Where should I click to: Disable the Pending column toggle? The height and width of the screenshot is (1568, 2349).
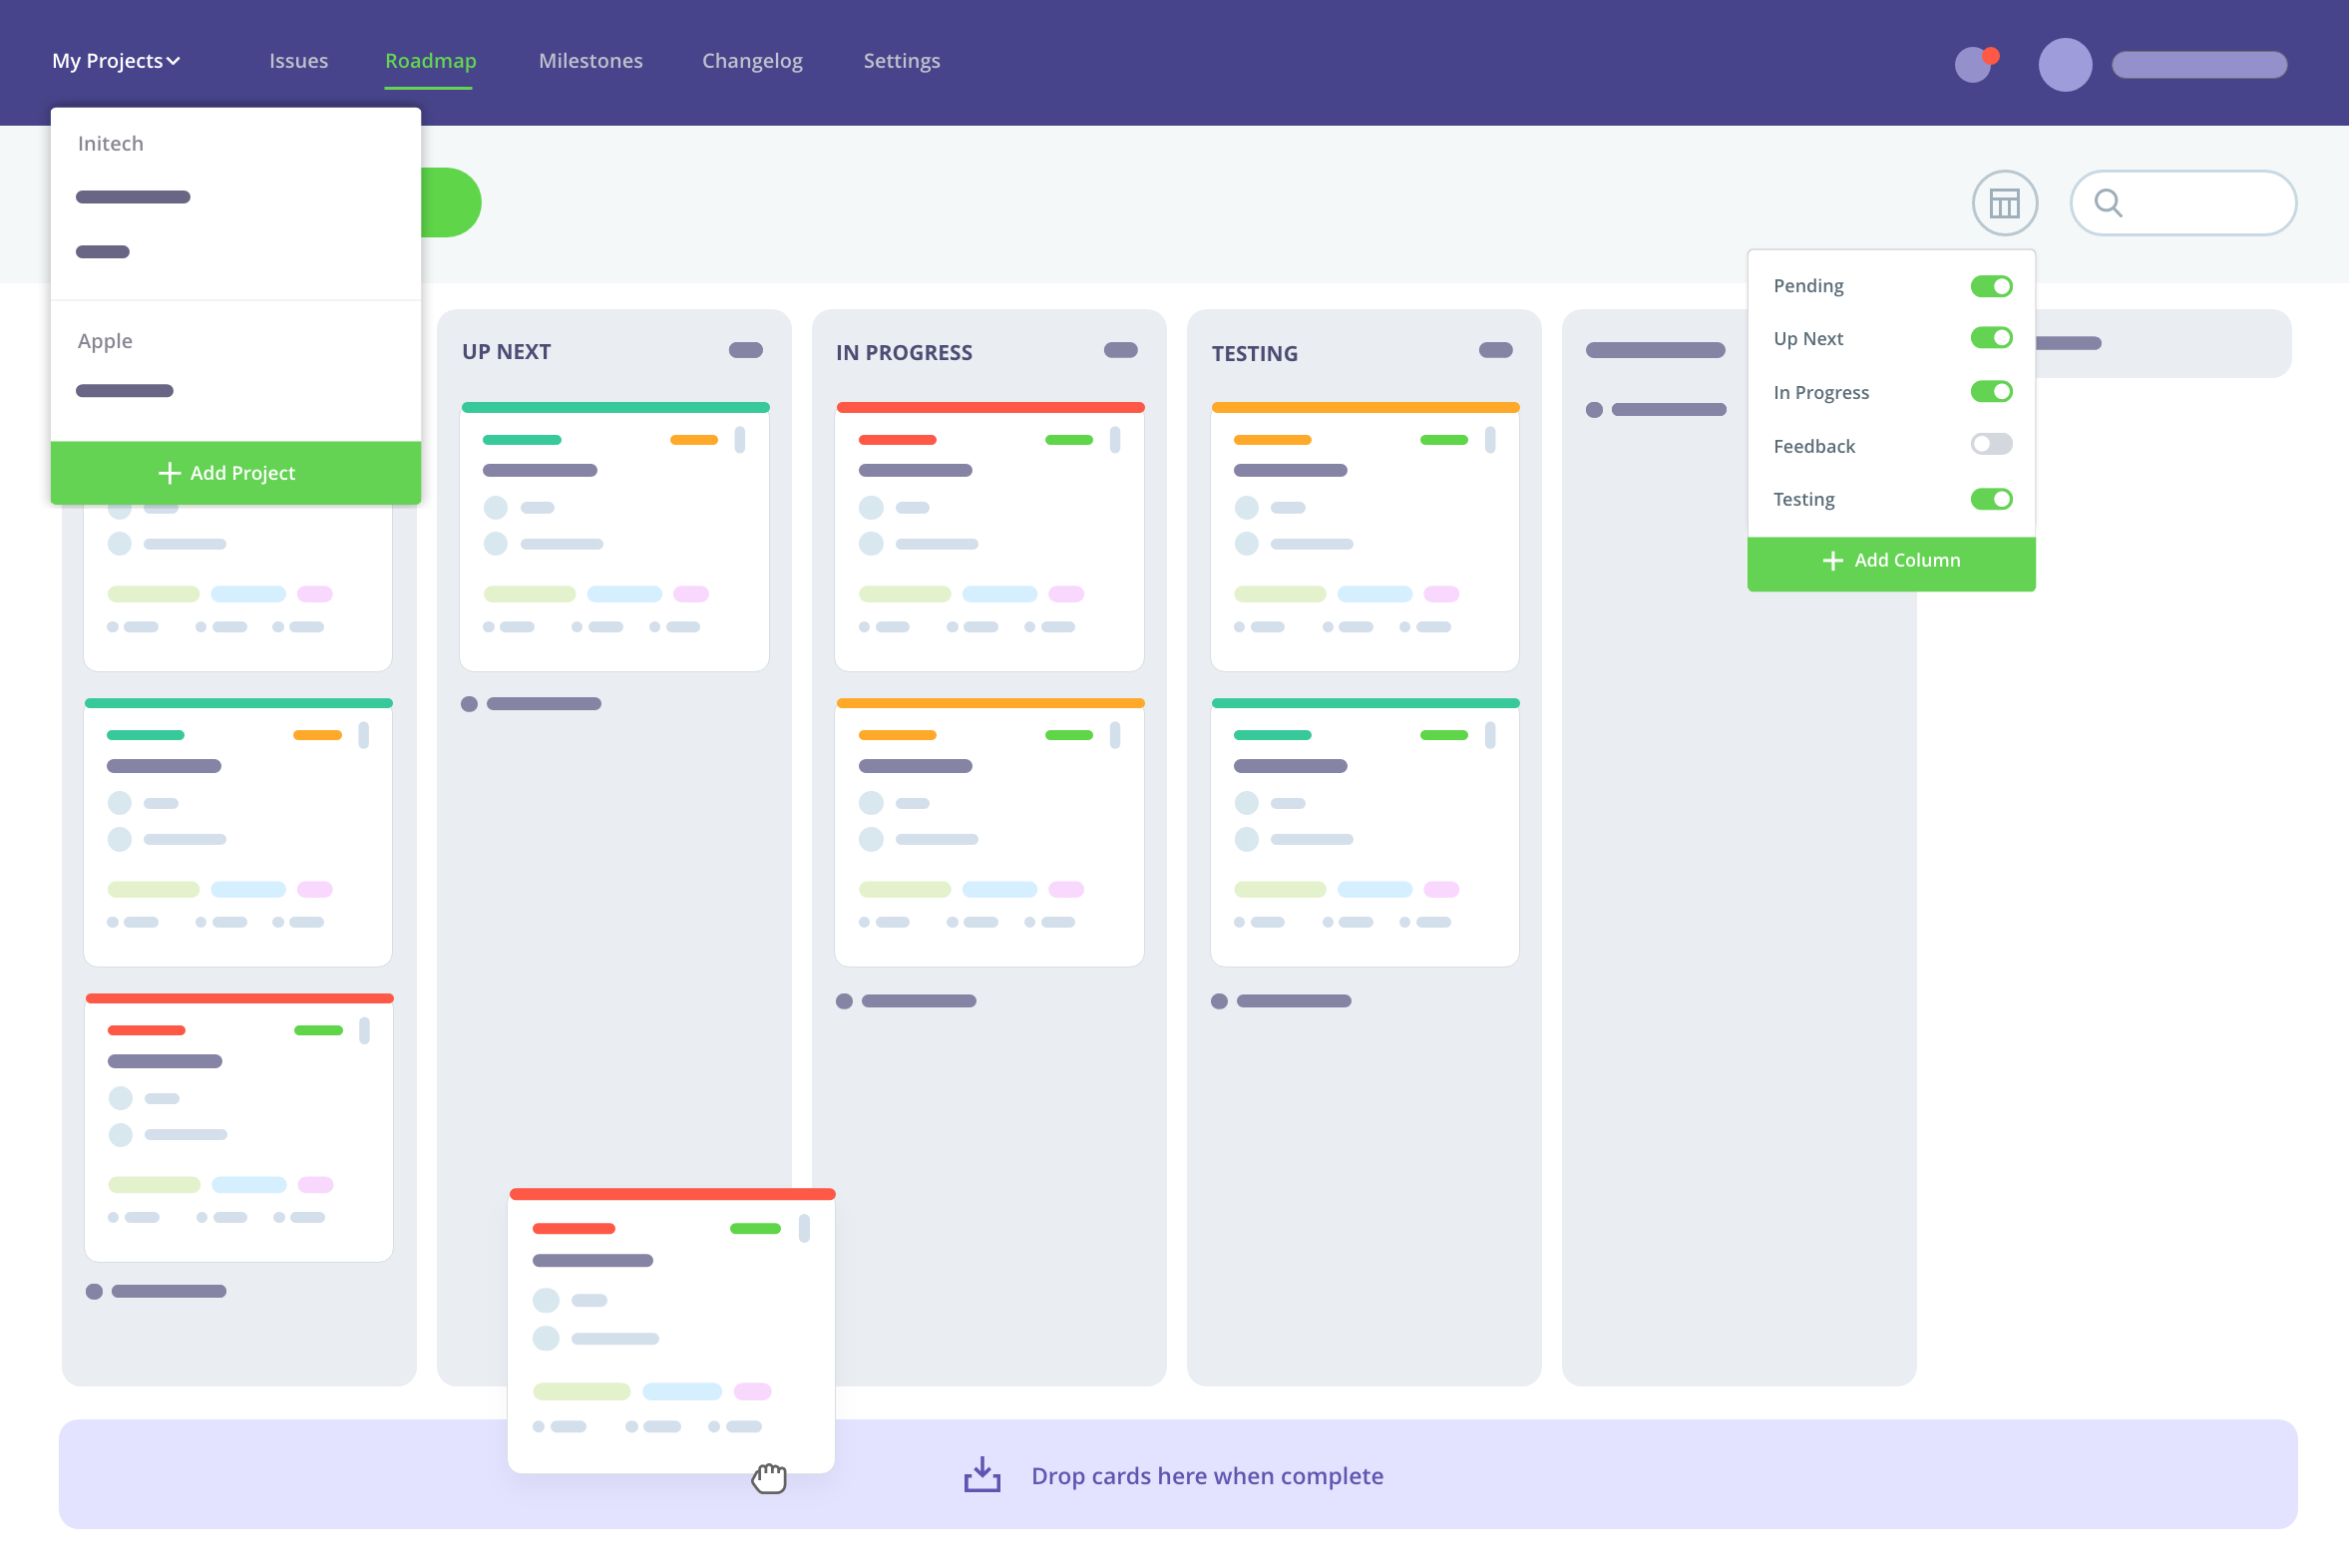1991,287
